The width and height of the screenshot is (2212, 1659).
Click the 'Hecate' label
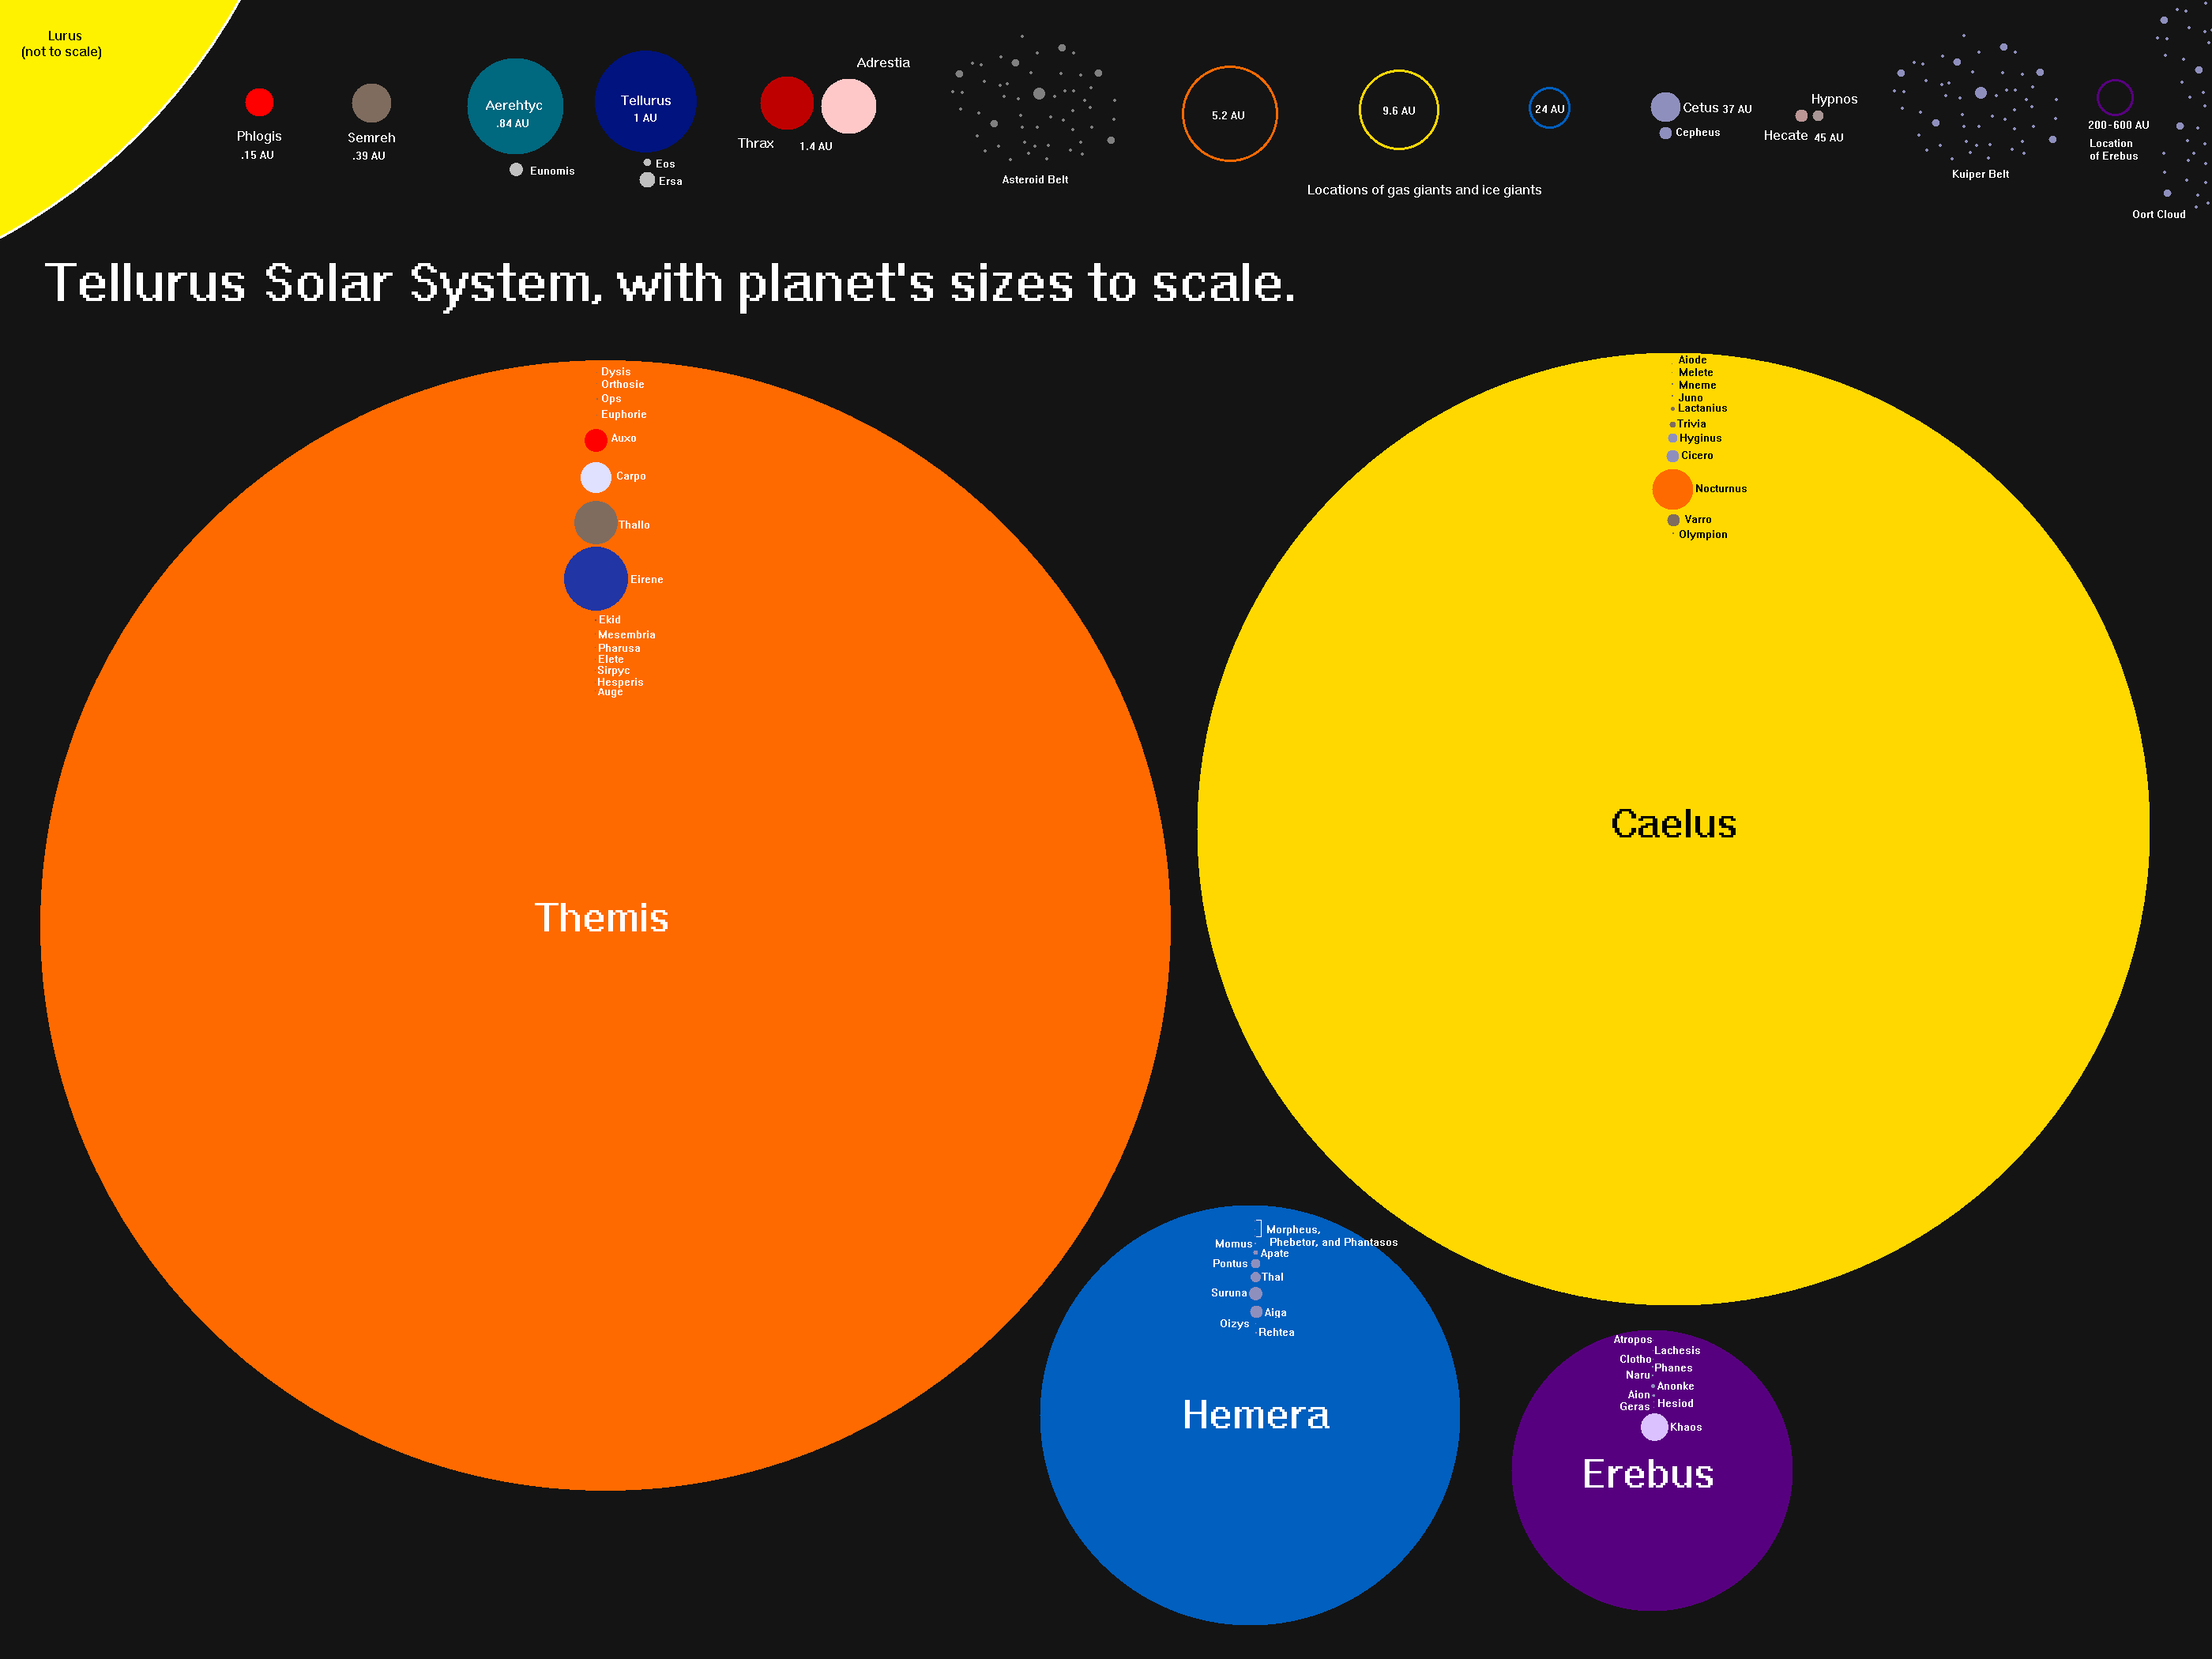[x=1785, y=135]
